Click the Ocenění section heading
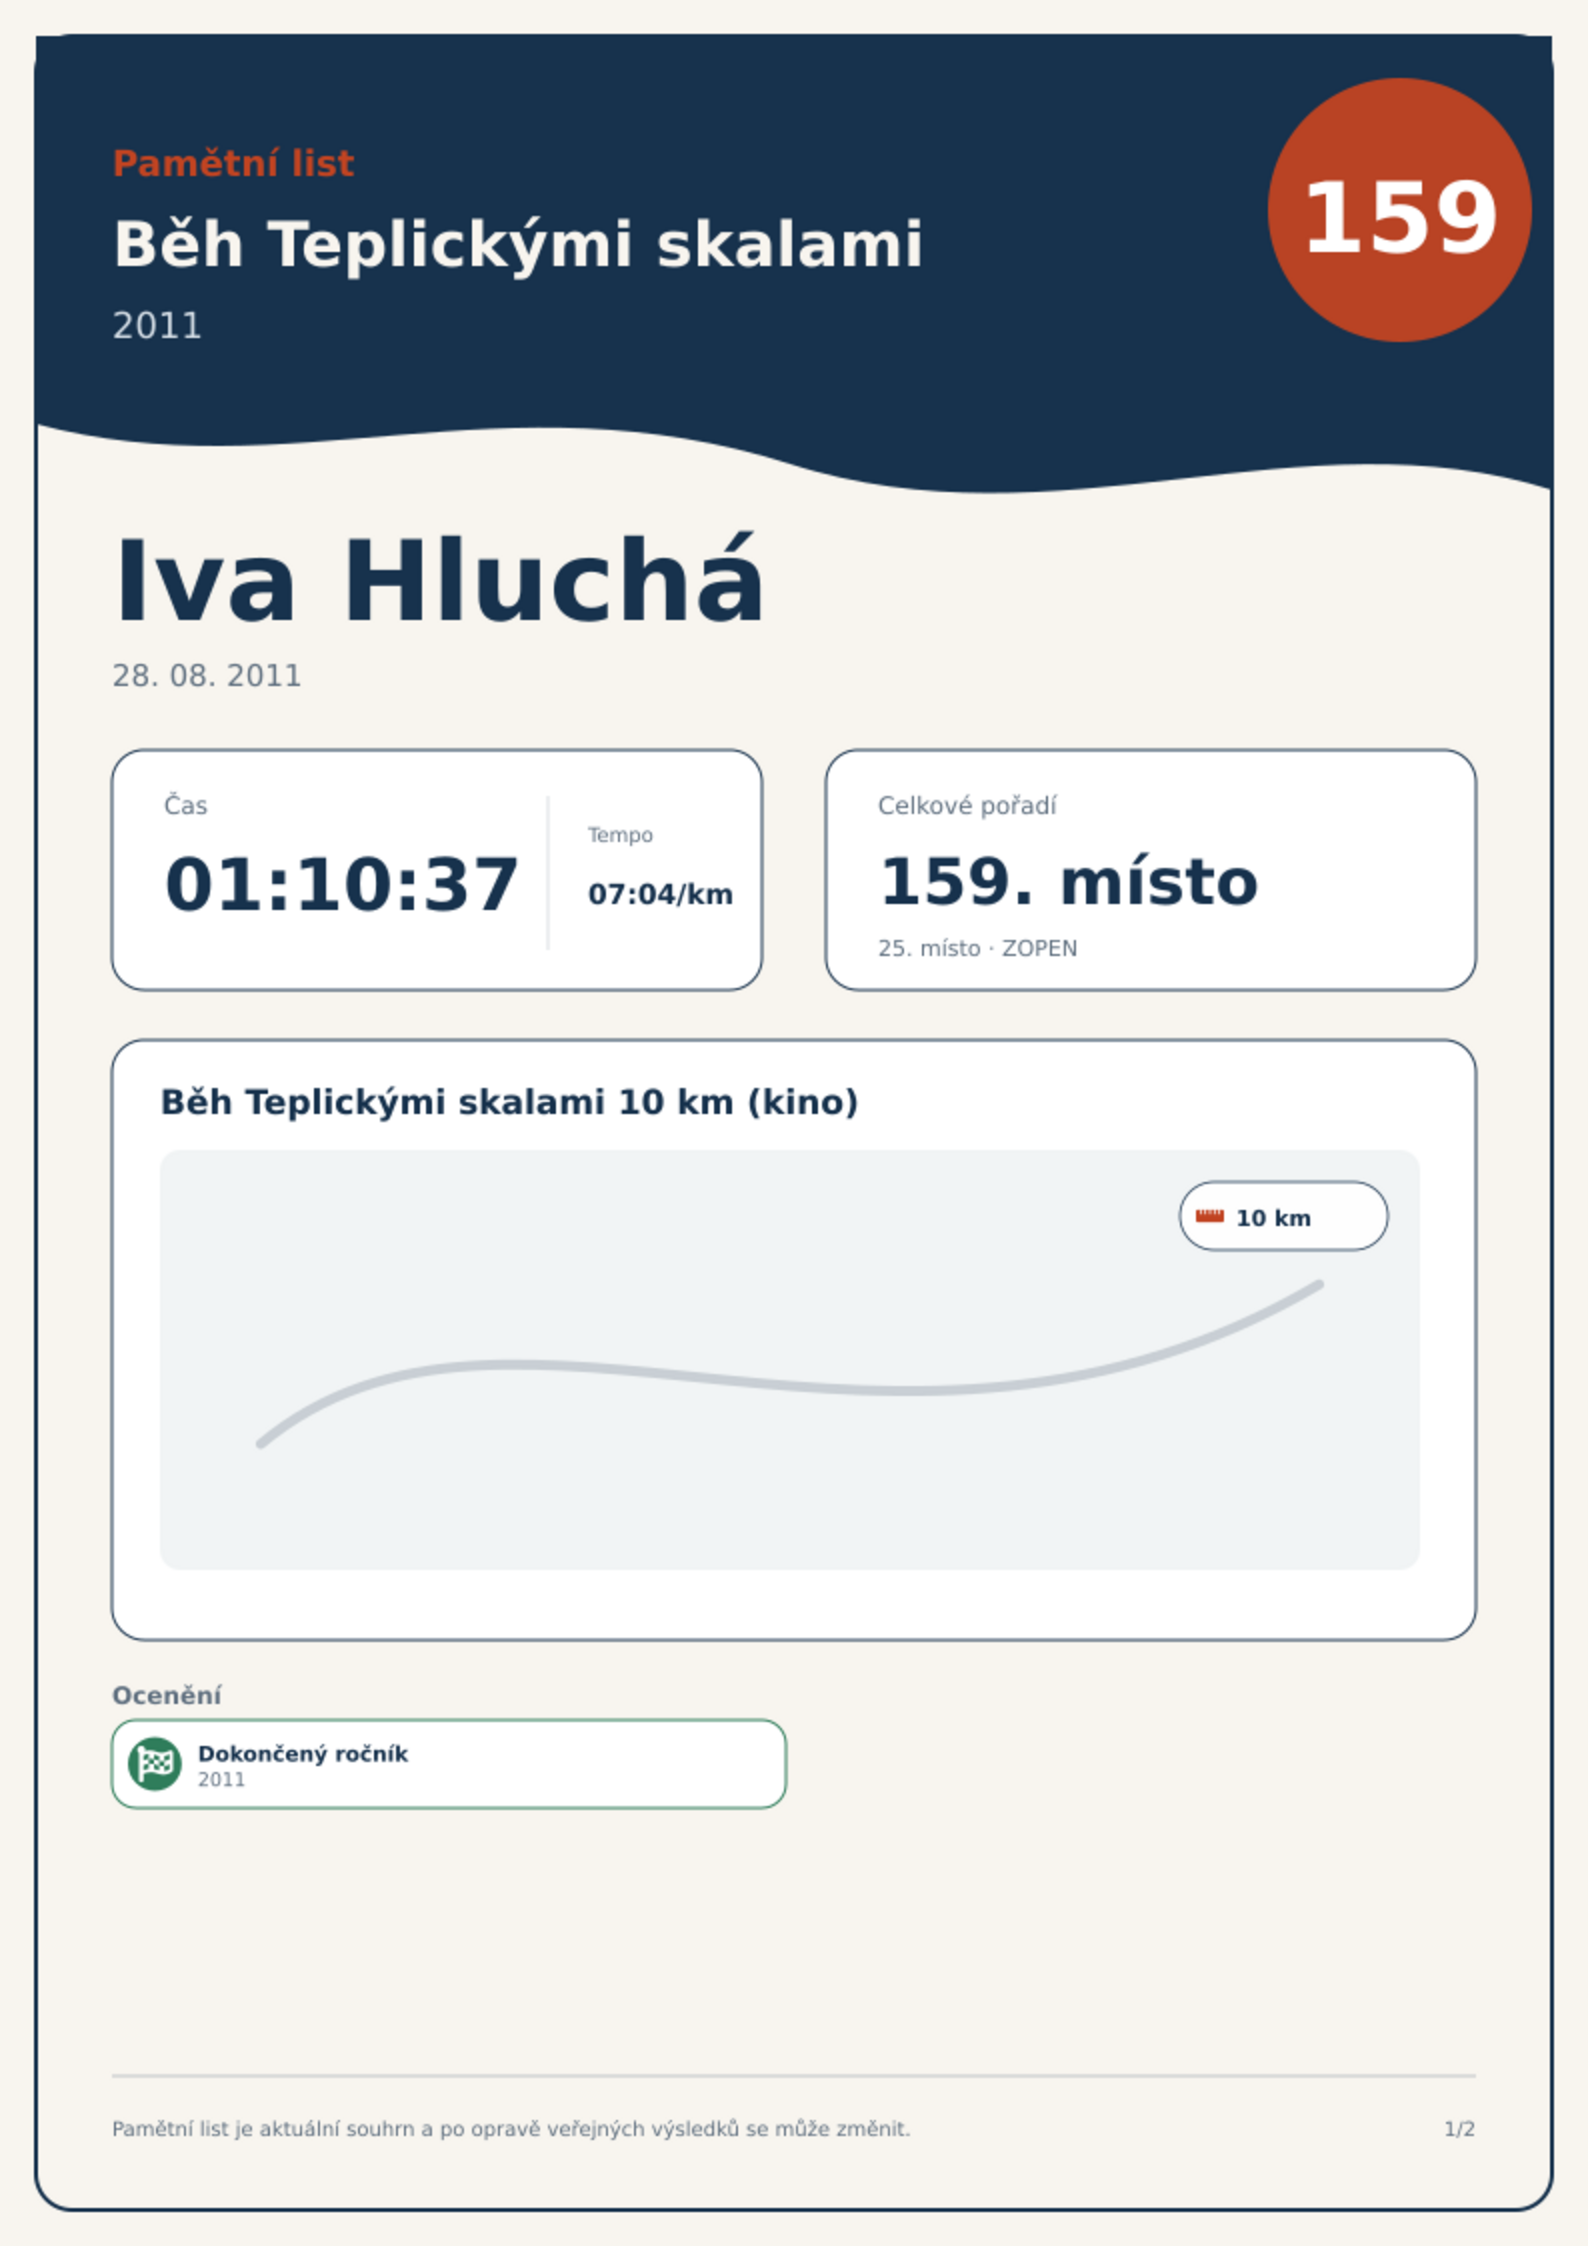 click(166, 1696)
